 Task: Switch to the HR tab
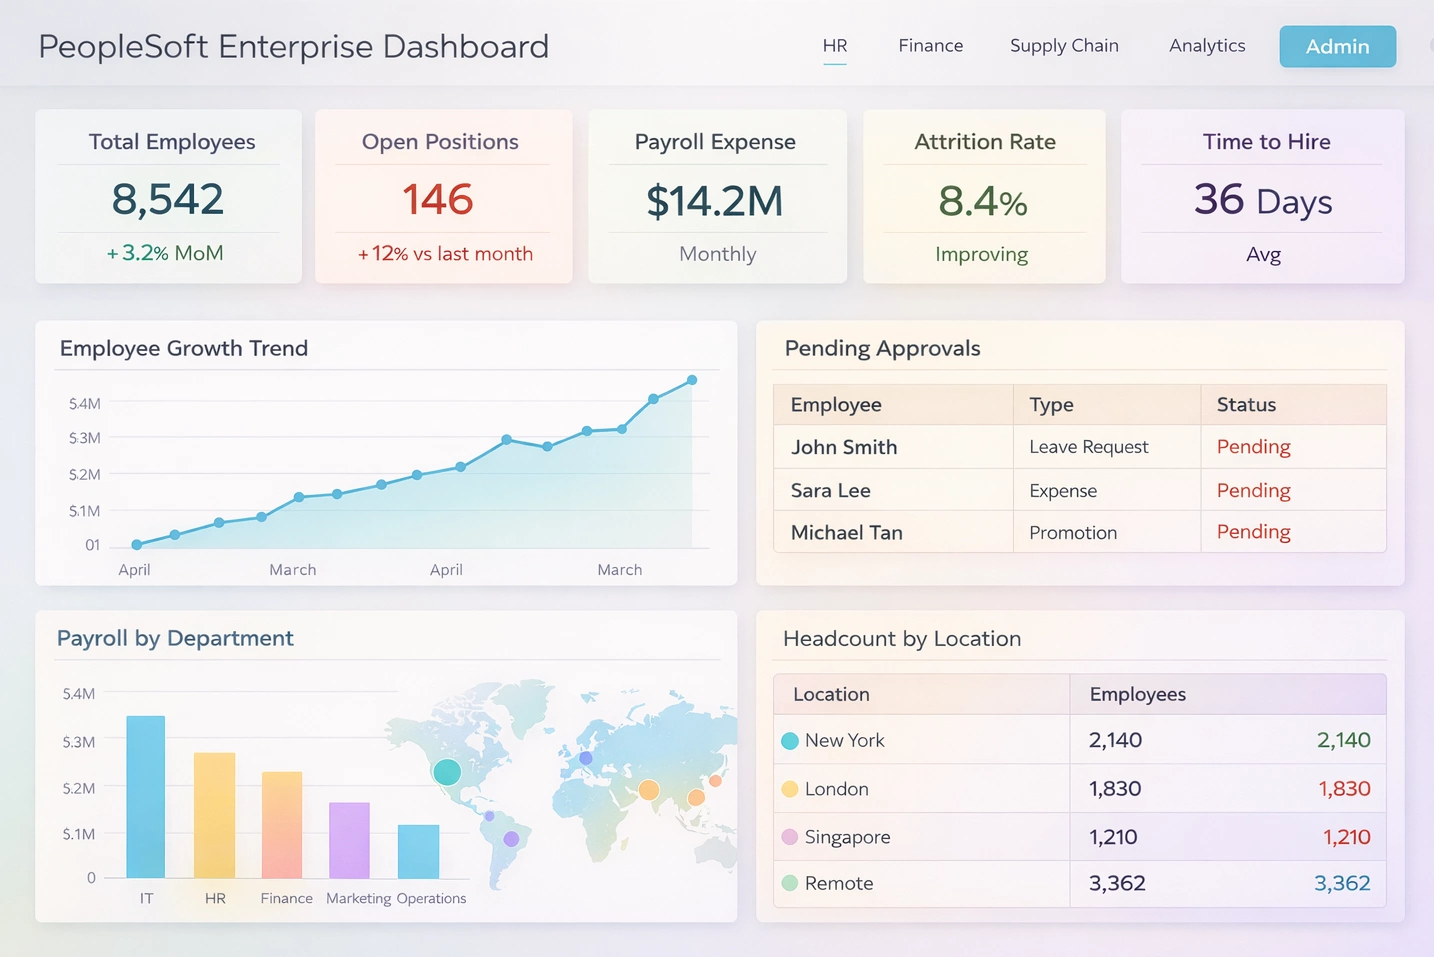coord(835,46)
